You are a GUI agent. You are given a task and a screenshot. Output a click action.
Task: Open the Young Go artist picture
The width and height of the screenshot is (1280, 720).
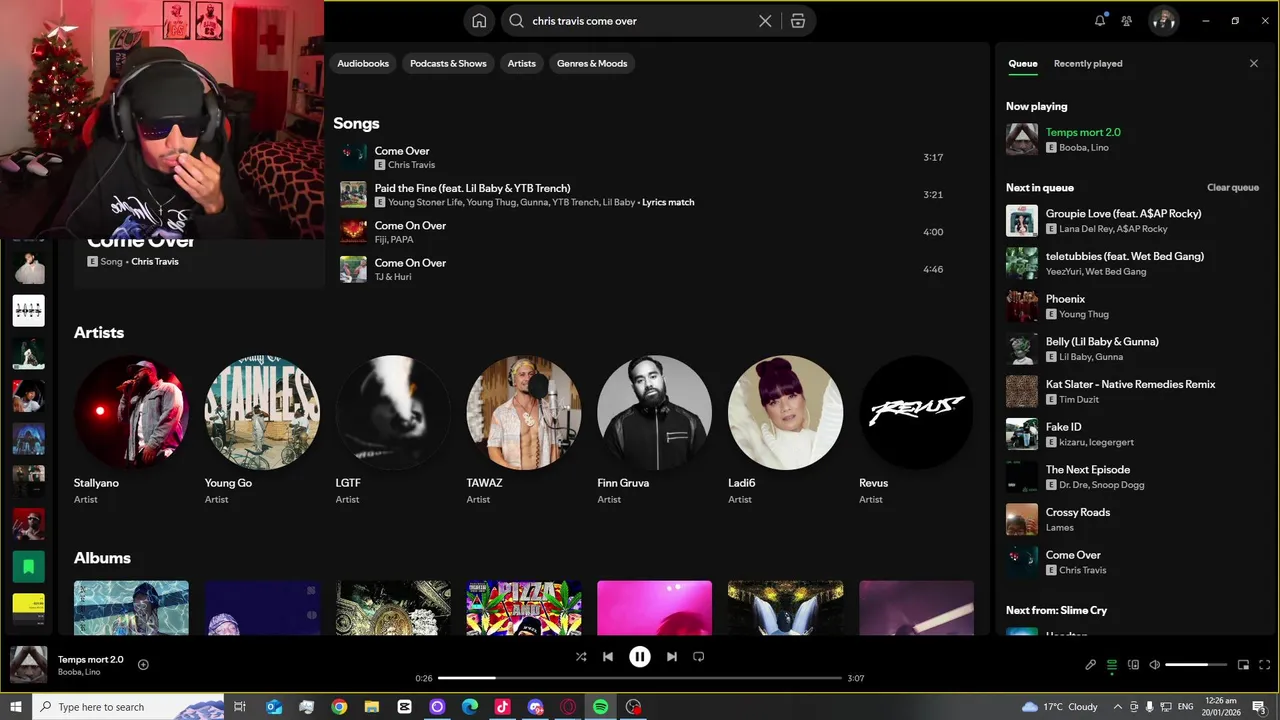262,412
